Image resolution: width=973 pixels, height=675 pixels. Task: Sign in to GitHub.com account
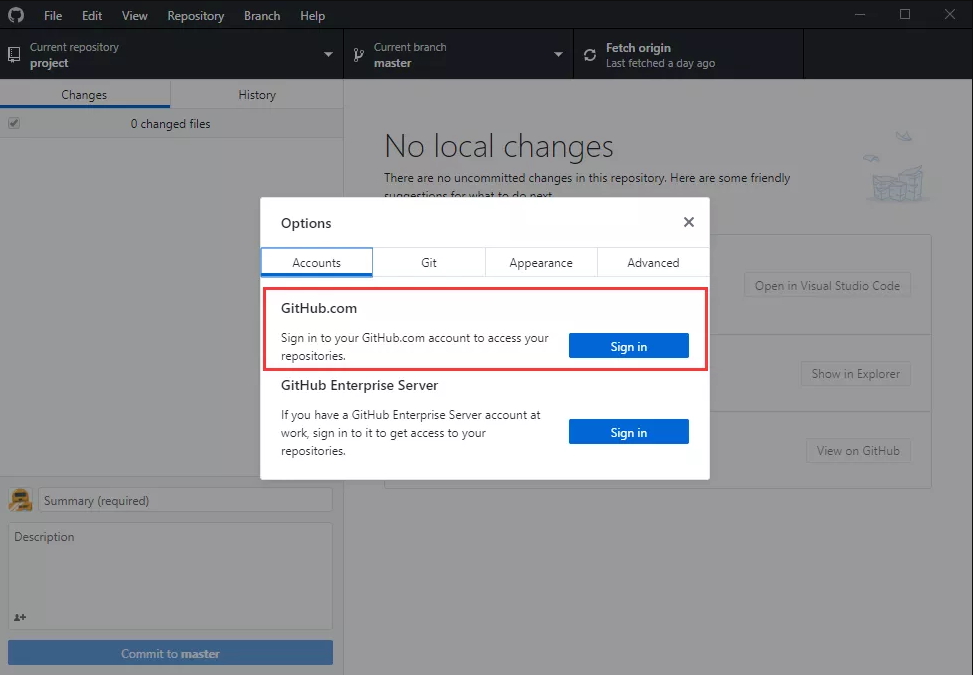(x=629, y=346)
